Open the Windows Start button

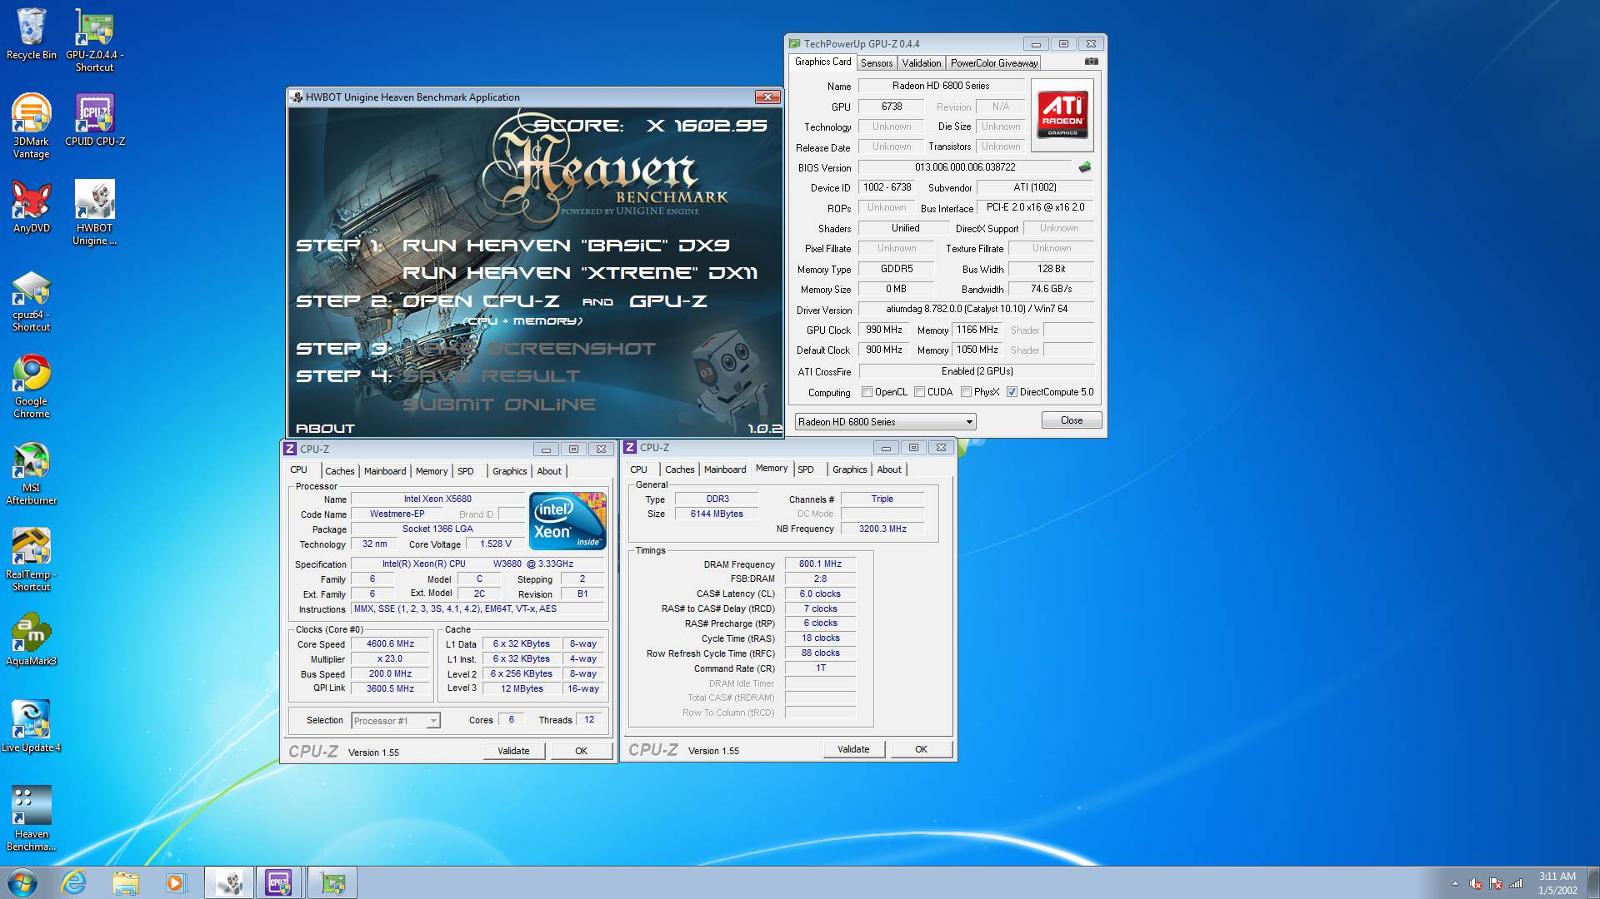(22, 882)
